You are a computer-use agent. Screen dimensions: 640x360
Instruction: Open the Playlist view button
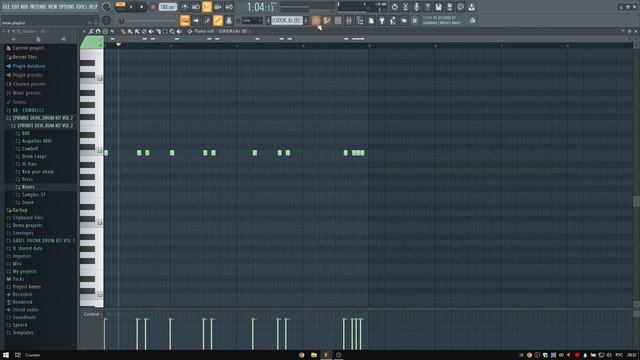[316, 20]
